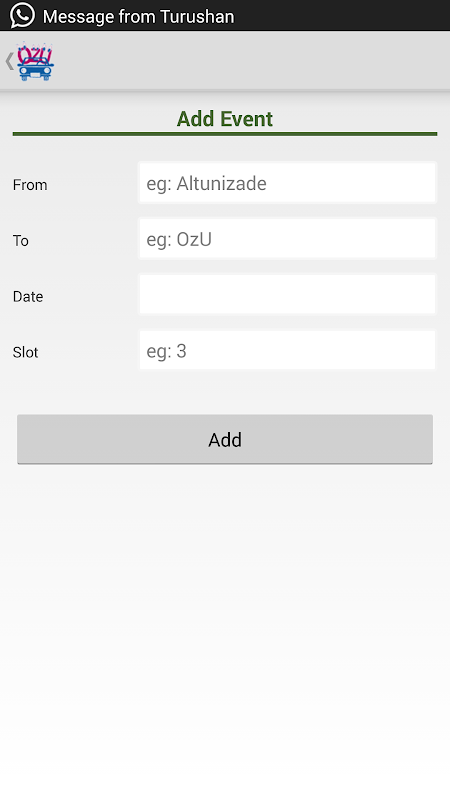Screen dimensions: 450x800
Task: Open the empty Date field
Action: point(287,294)
